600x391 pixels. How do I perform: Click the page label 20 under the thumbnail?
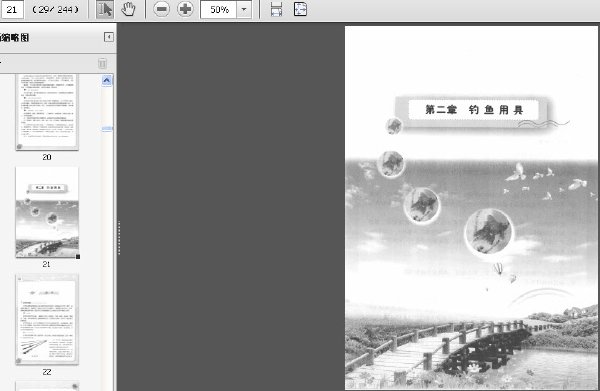click(x=47, y=157)
